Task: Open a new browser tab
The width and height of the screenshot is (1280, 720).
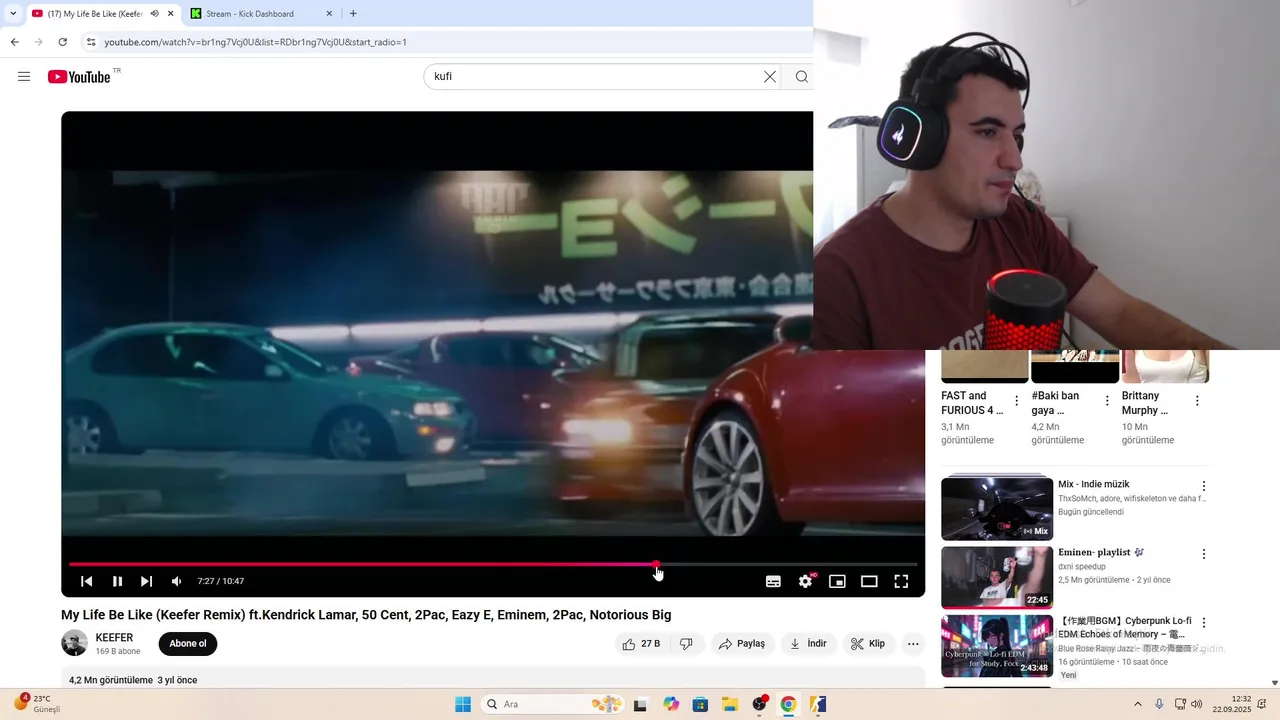Action: coord(353,14)
